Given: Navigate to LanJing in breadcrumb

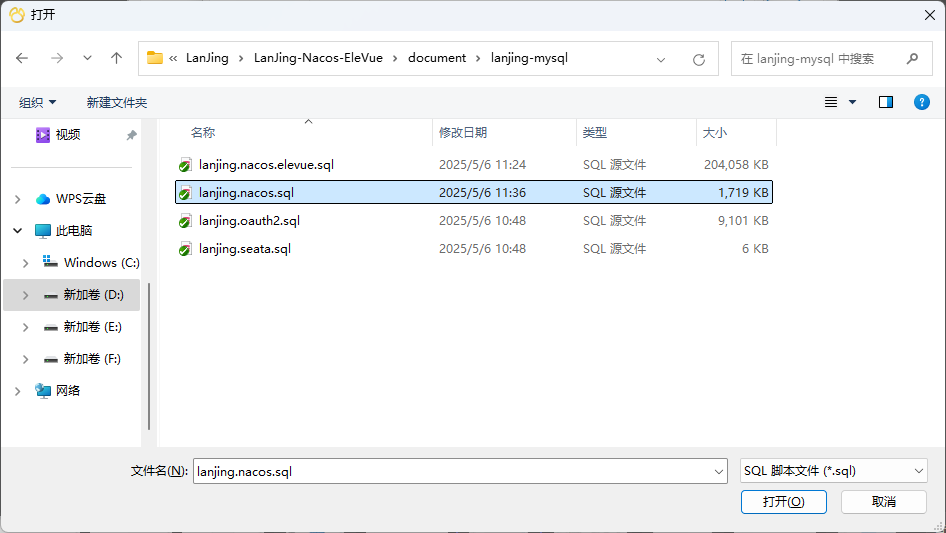Looking at the screenshot, I should [207, 58].
